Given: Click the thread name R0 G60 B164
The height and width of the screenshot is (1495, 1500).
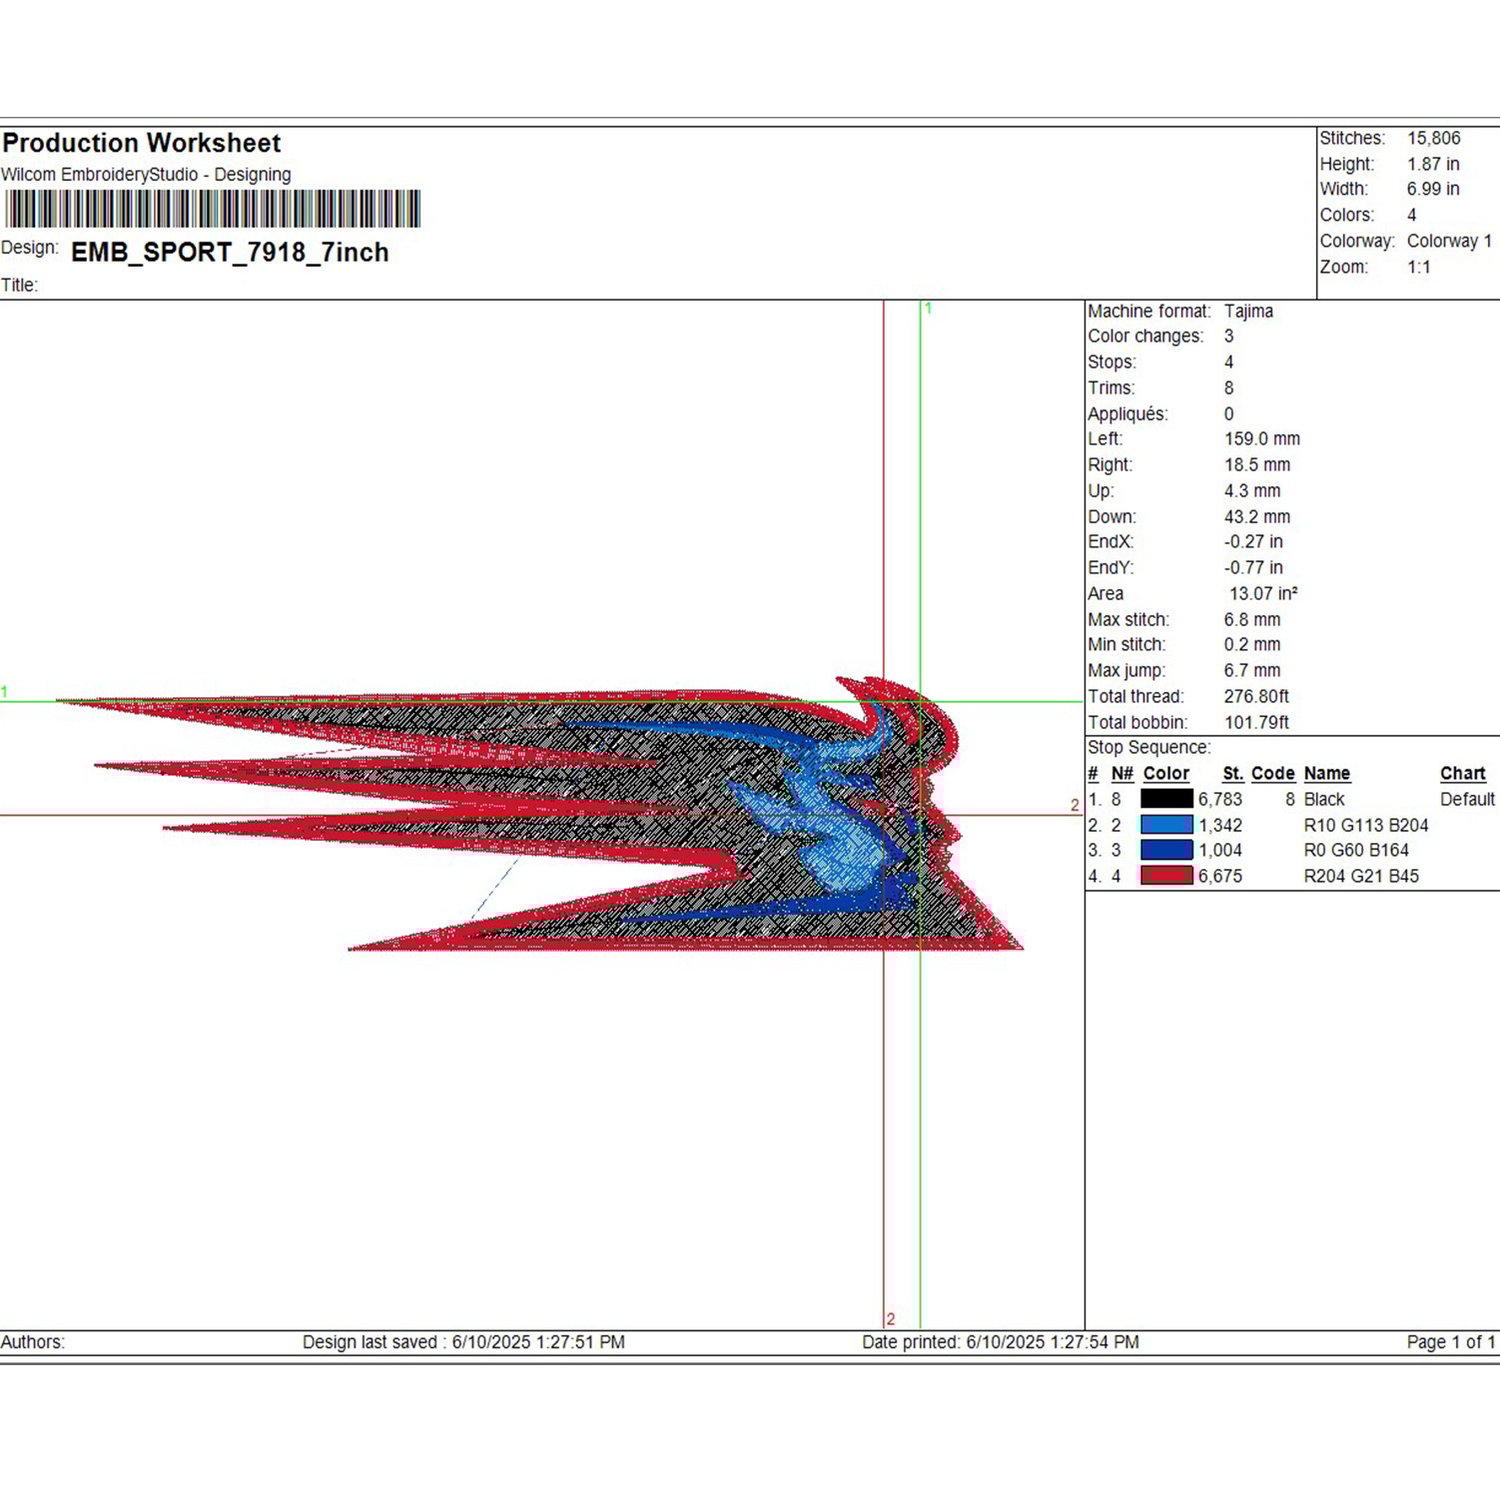Looking at the screenshot, I should (x=1356, y=850).
